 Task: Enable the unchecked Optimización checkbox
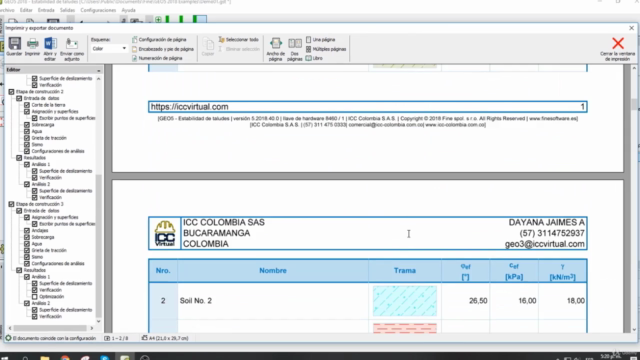click(35, 297)
